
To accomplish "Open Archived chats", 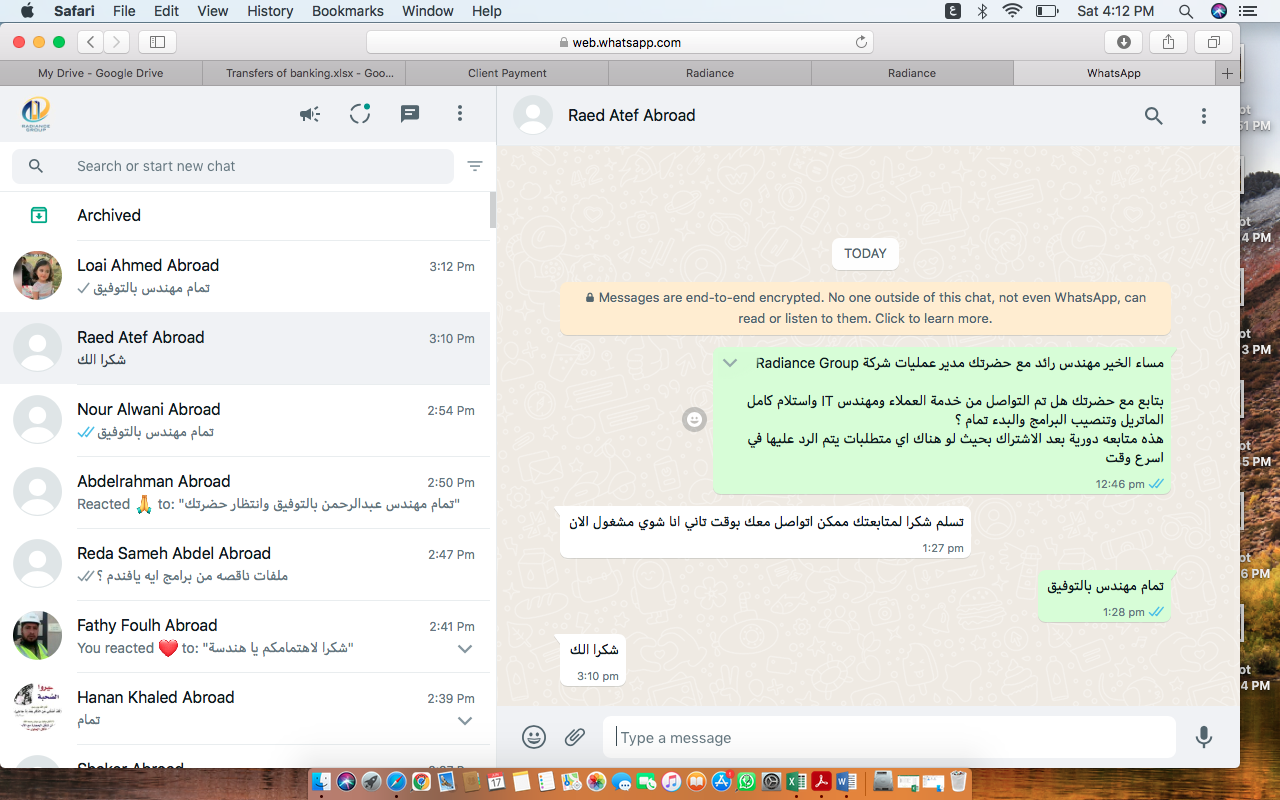I will tap(245, 215).
